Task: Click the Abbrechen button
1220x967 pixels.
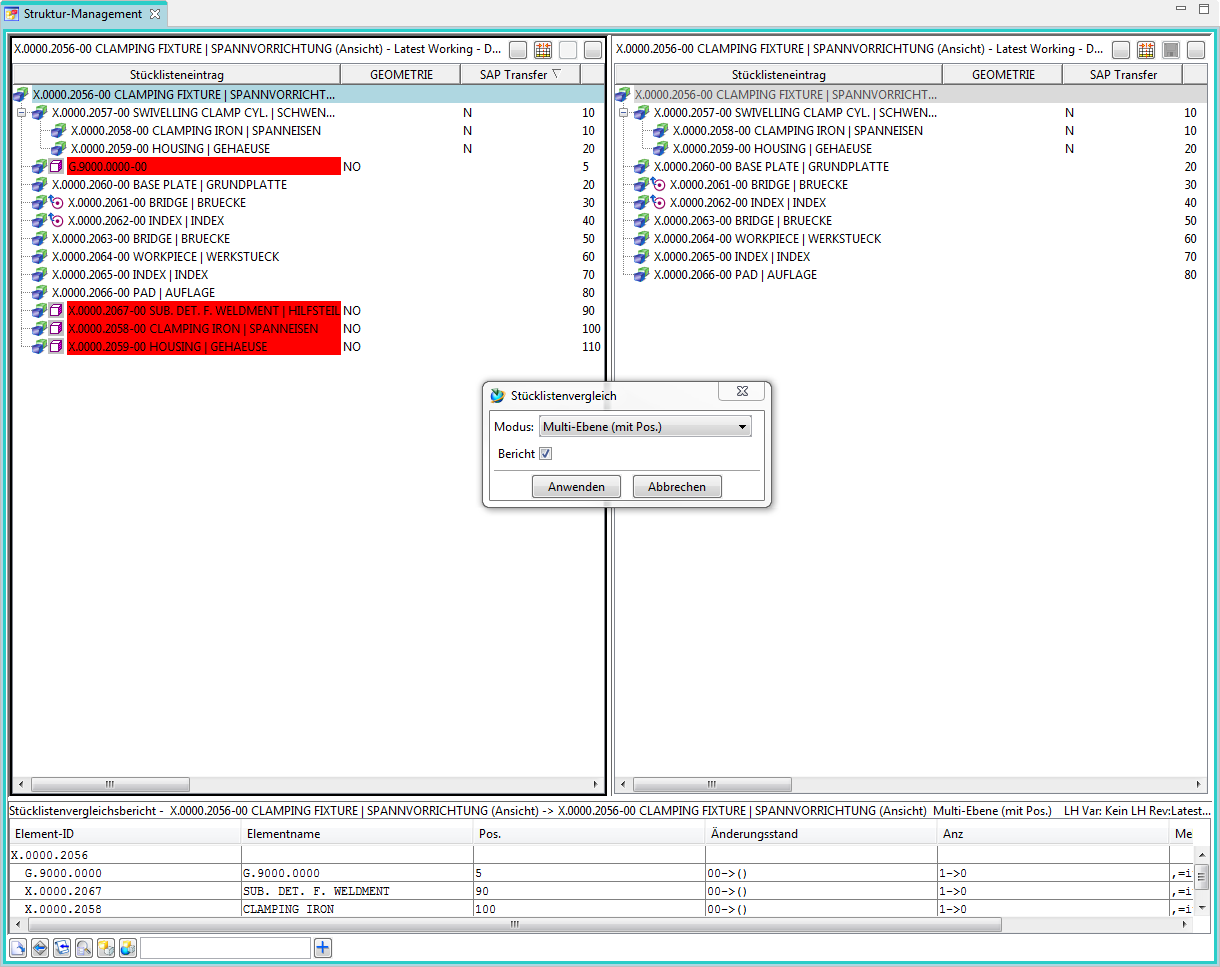Action: point(677,487)
